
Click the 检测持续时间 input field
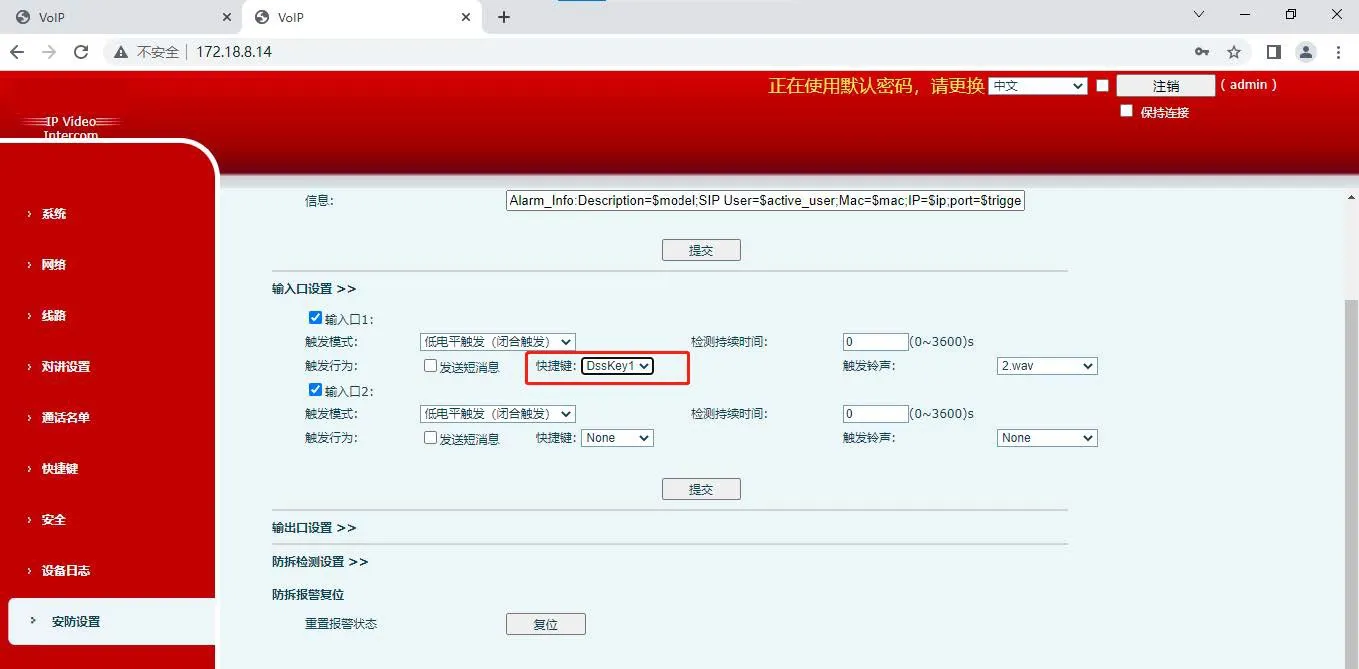coord(874,341)
